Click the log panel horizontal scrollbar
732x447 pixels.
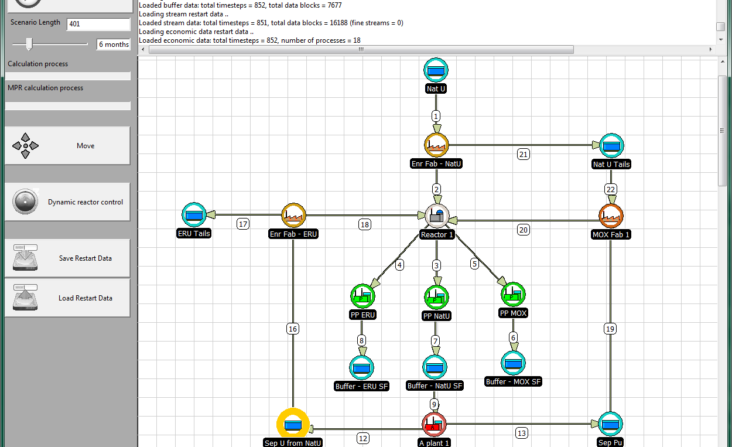(x=361, y=49)
